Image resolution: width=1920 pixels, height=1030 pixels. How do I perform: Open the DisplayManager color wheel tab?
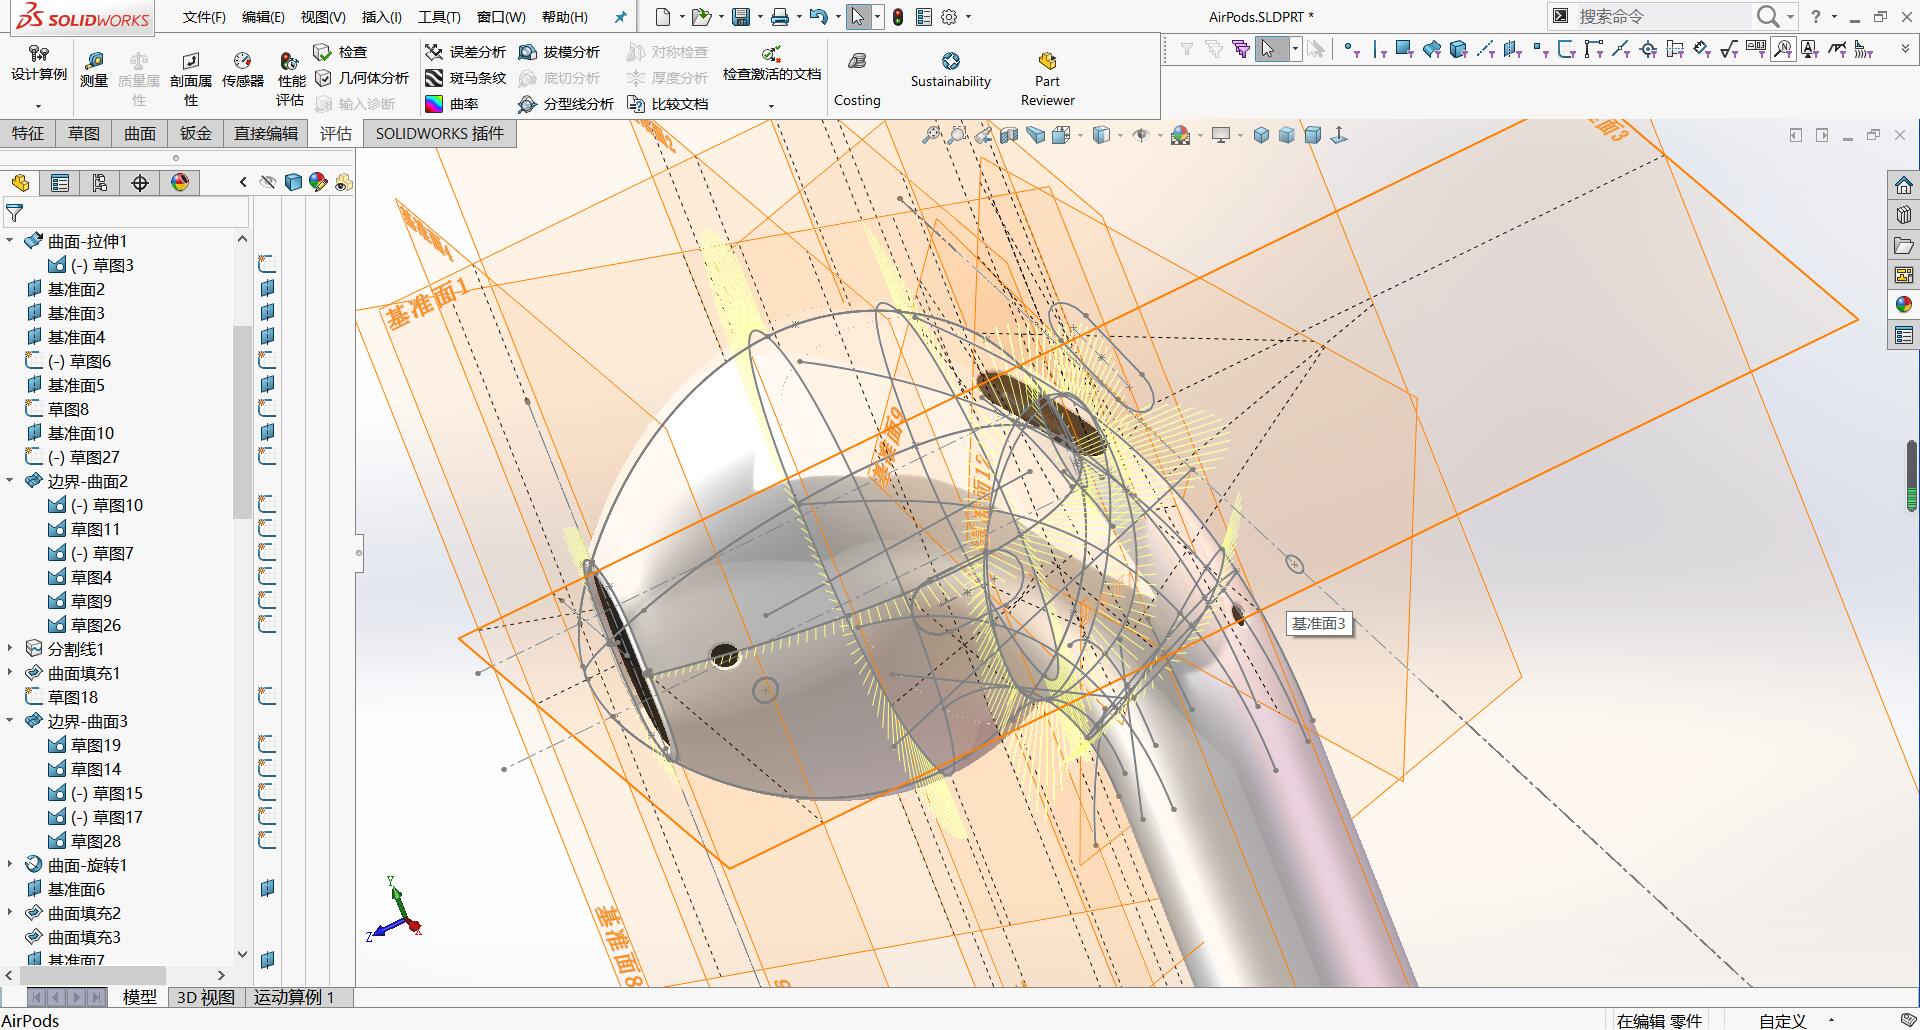click(180, 183)
